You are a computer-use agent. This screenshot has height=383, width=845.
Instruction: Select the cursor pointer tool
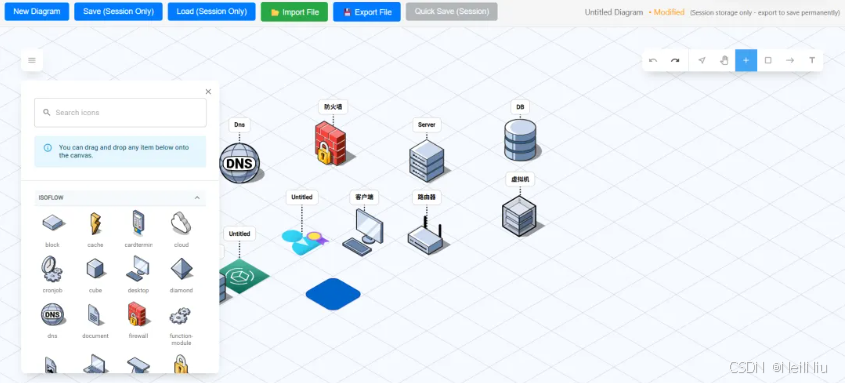[x=702, y=60]
